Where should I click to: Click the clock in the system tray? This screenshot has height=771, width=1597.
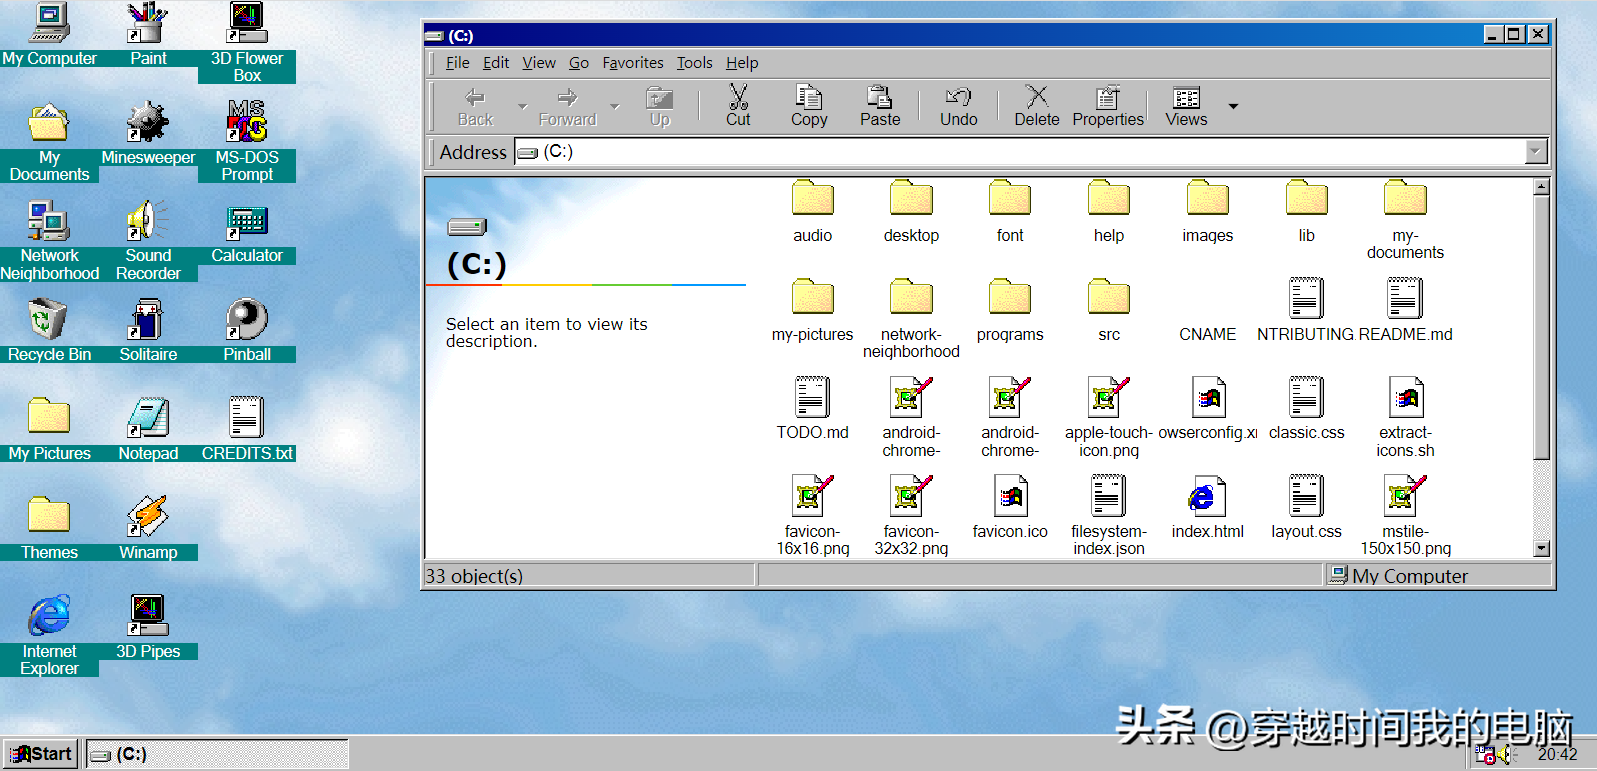pos(1557,754)
